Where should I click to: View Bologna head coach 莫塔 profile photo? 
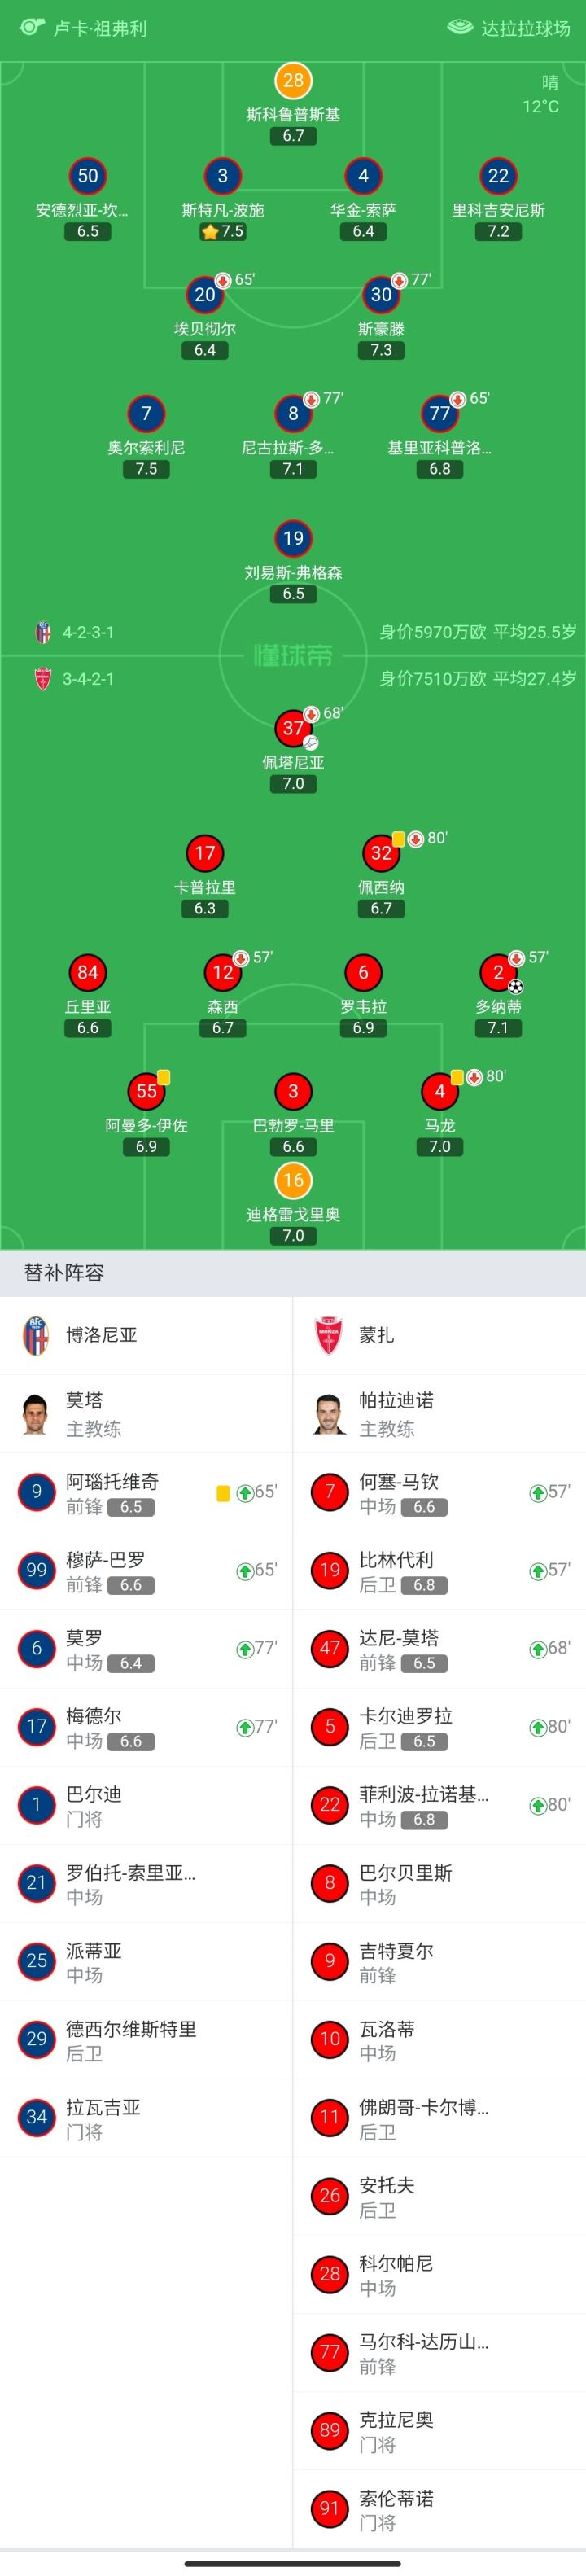pos(36,1413)
